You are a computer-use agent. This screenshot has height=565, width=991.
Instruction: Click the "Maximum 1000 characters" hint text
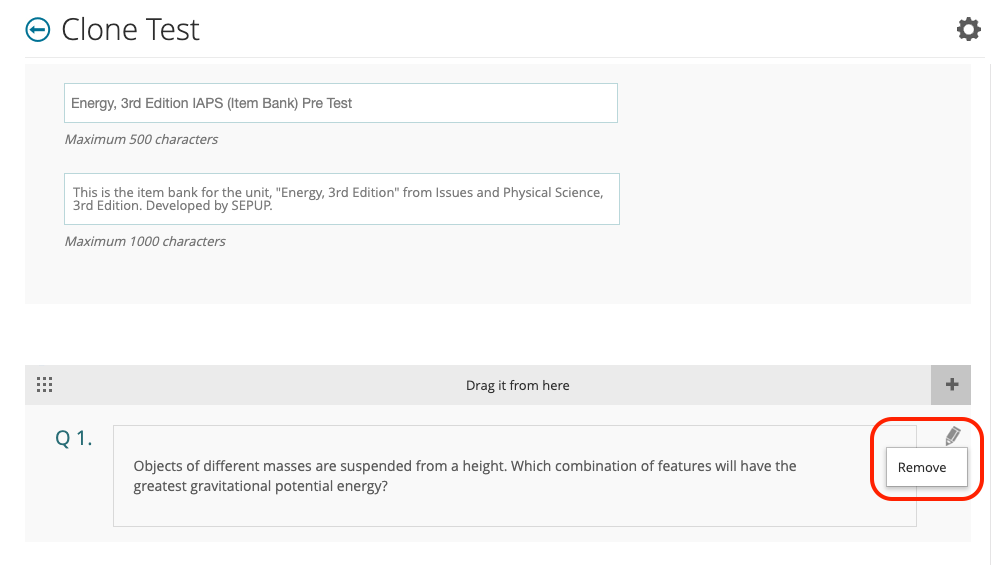[x=145, y=241]
